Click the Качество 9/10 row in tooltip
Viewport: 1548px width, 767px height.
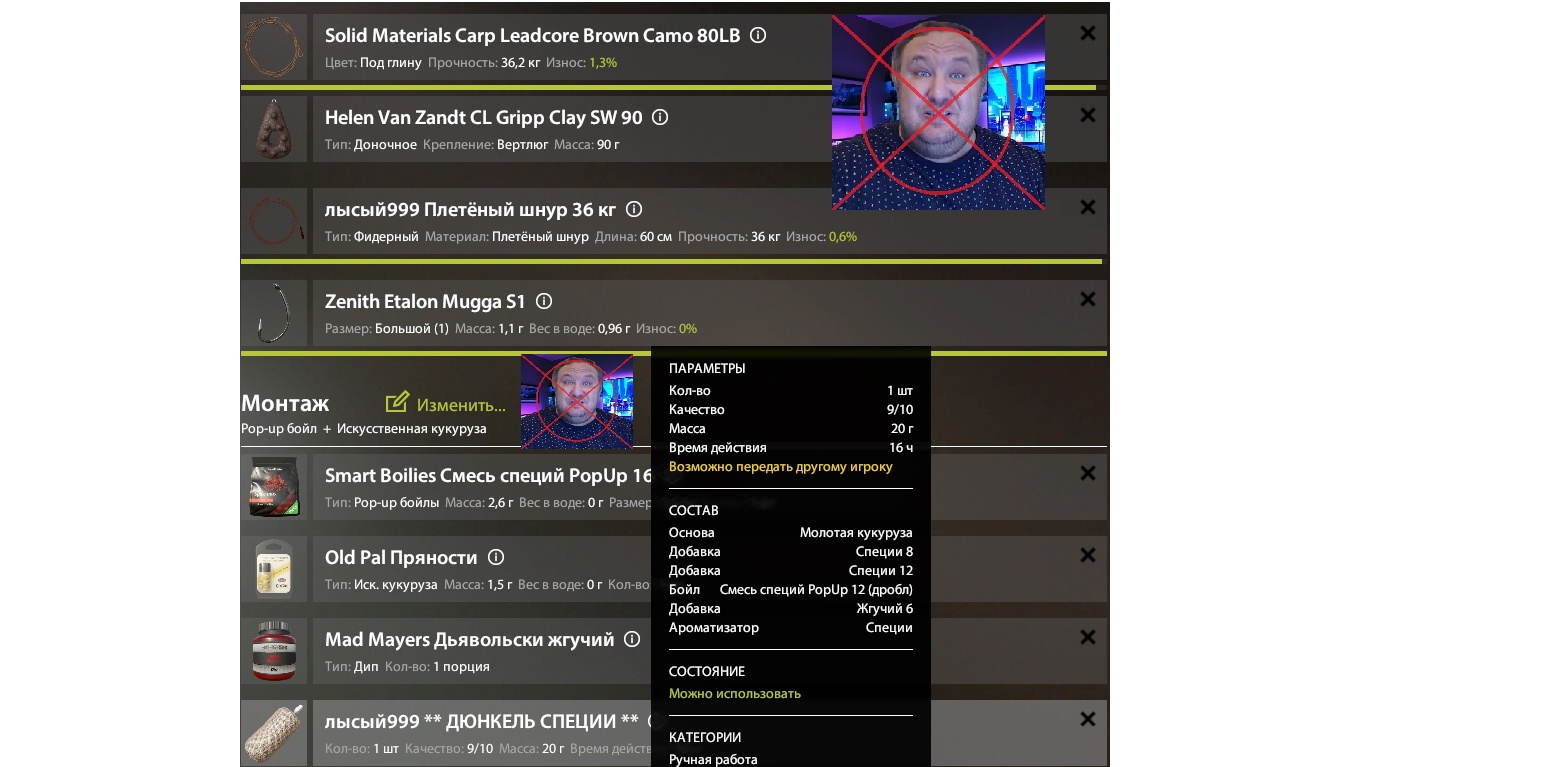point(791,409)
